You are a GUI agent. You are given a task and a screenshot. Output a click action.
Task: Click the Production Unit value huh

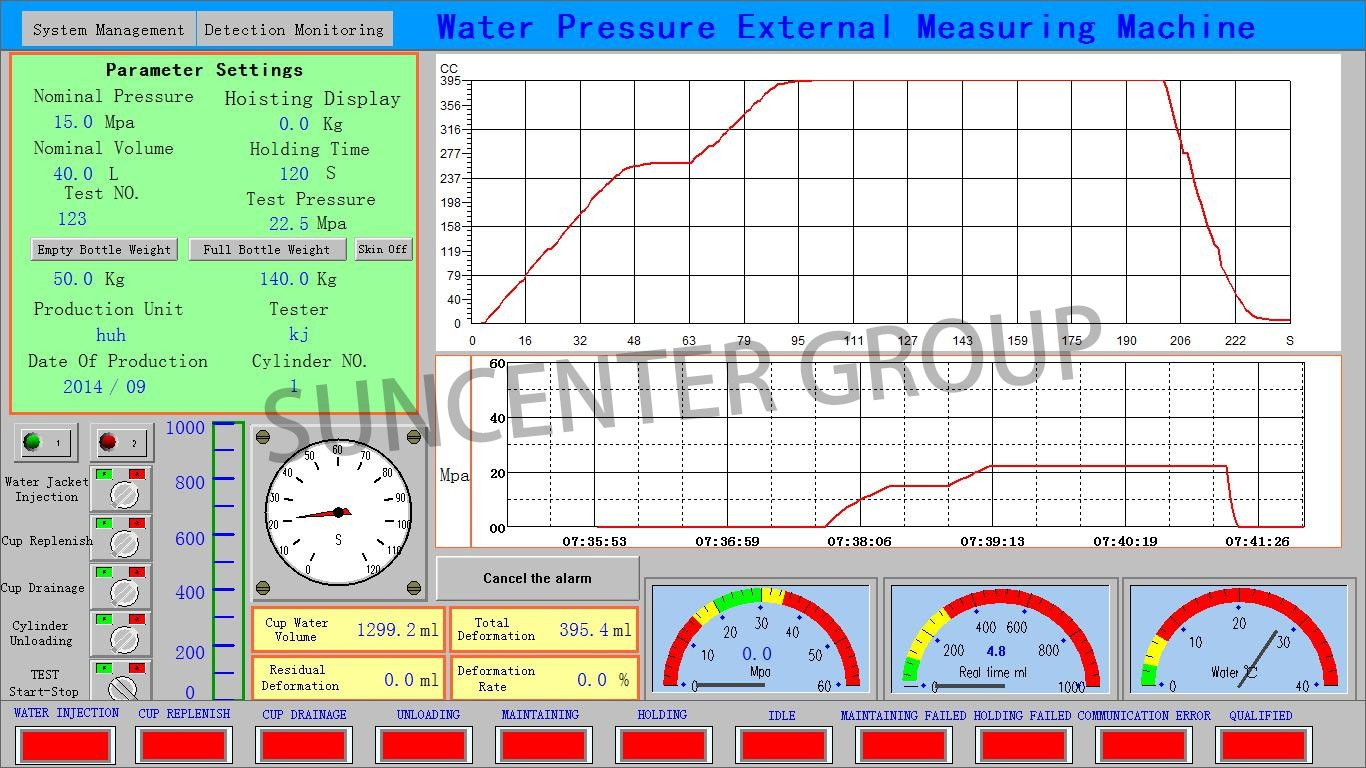(x=111, y=335)
